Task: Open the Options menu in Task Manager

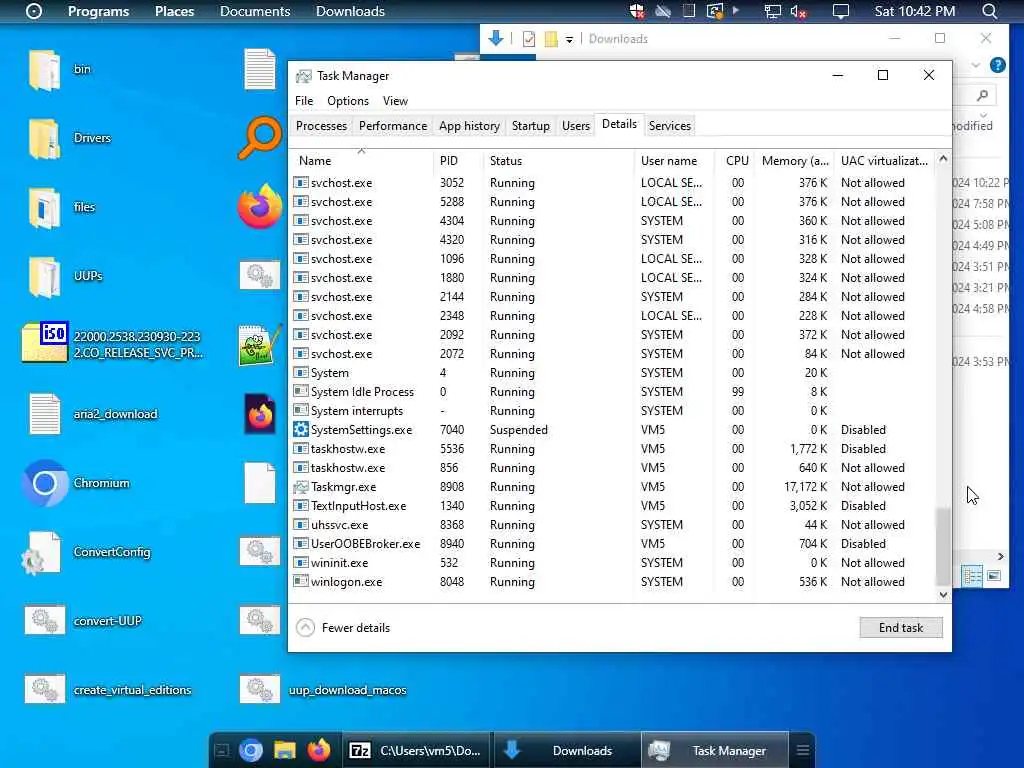Action: [x=348, y=101]
